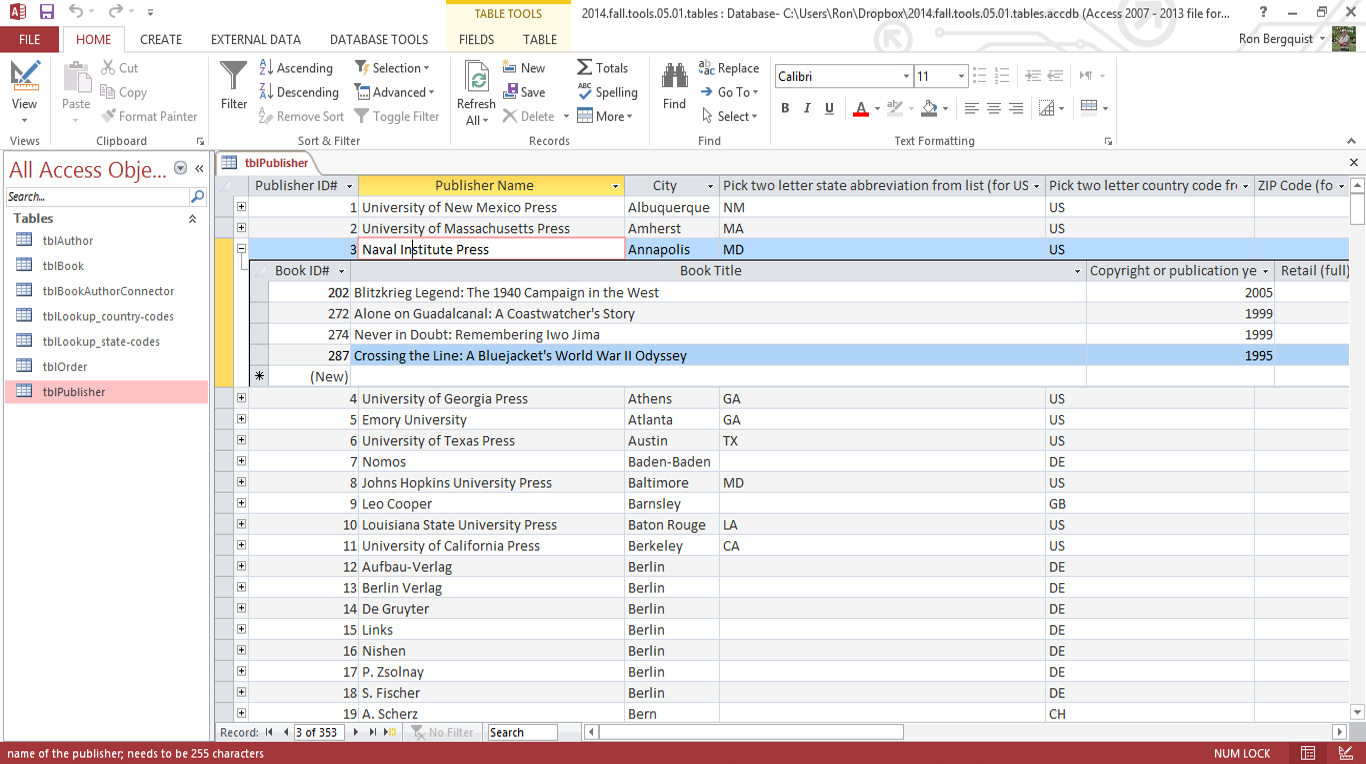Run the Spelling check
This screenshot has height=764, width=1366.
pyautogui.click(x=607, y=92)
